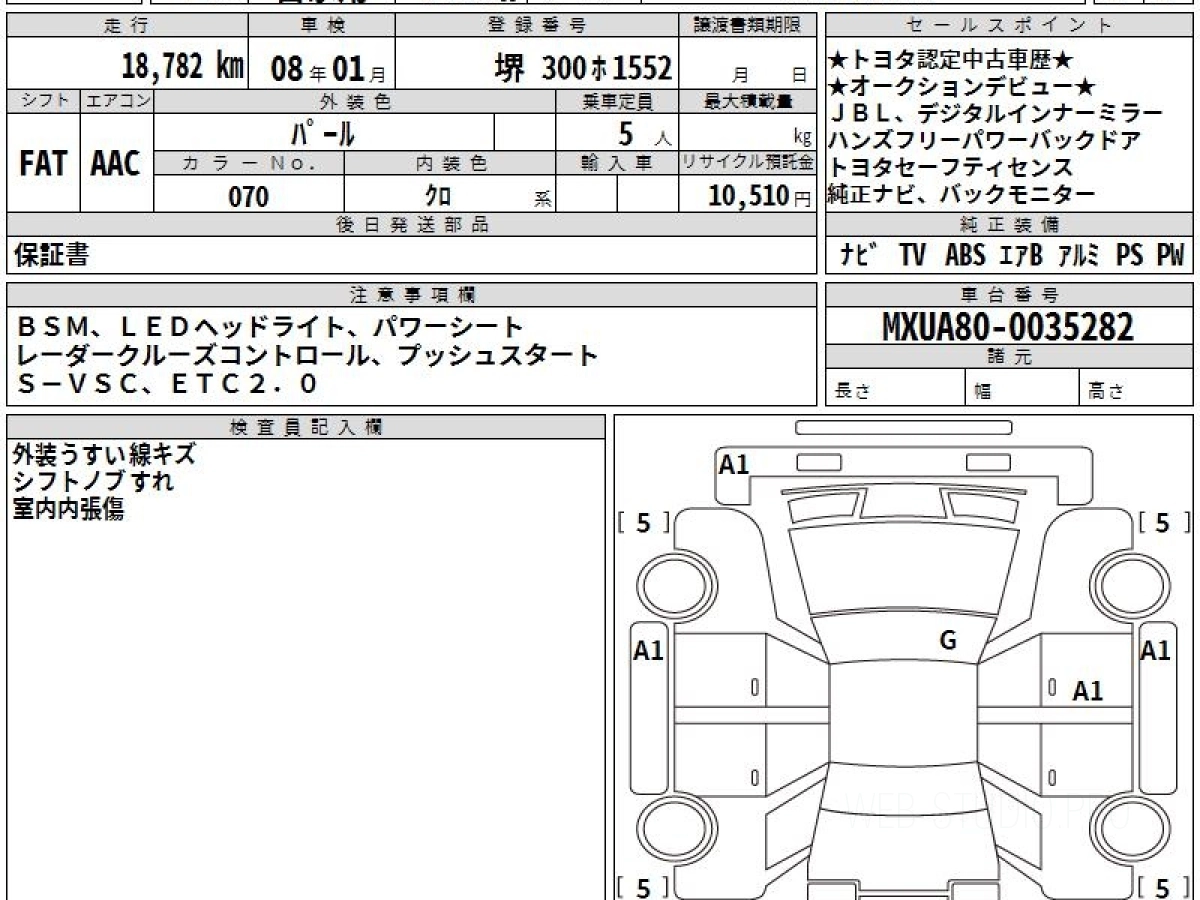Click the 純正装備 header
Image resolution: width=1200 pixels, height=900 pixels.
(x=1008, y=224)
